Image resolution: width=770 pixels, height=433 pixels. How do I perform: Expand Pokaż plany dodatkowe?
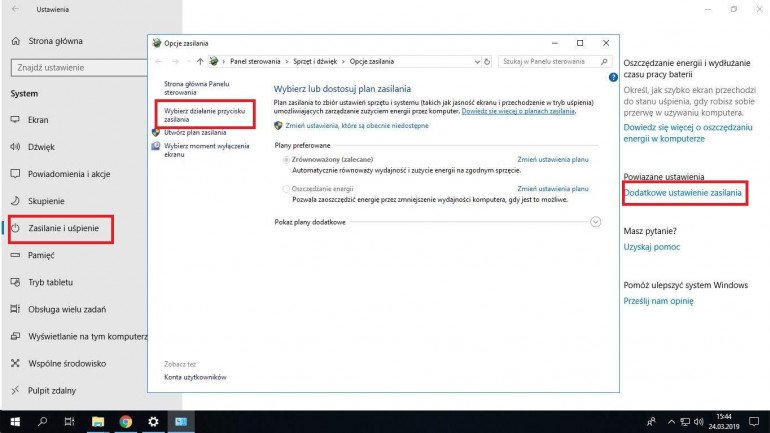coord(595,222)
